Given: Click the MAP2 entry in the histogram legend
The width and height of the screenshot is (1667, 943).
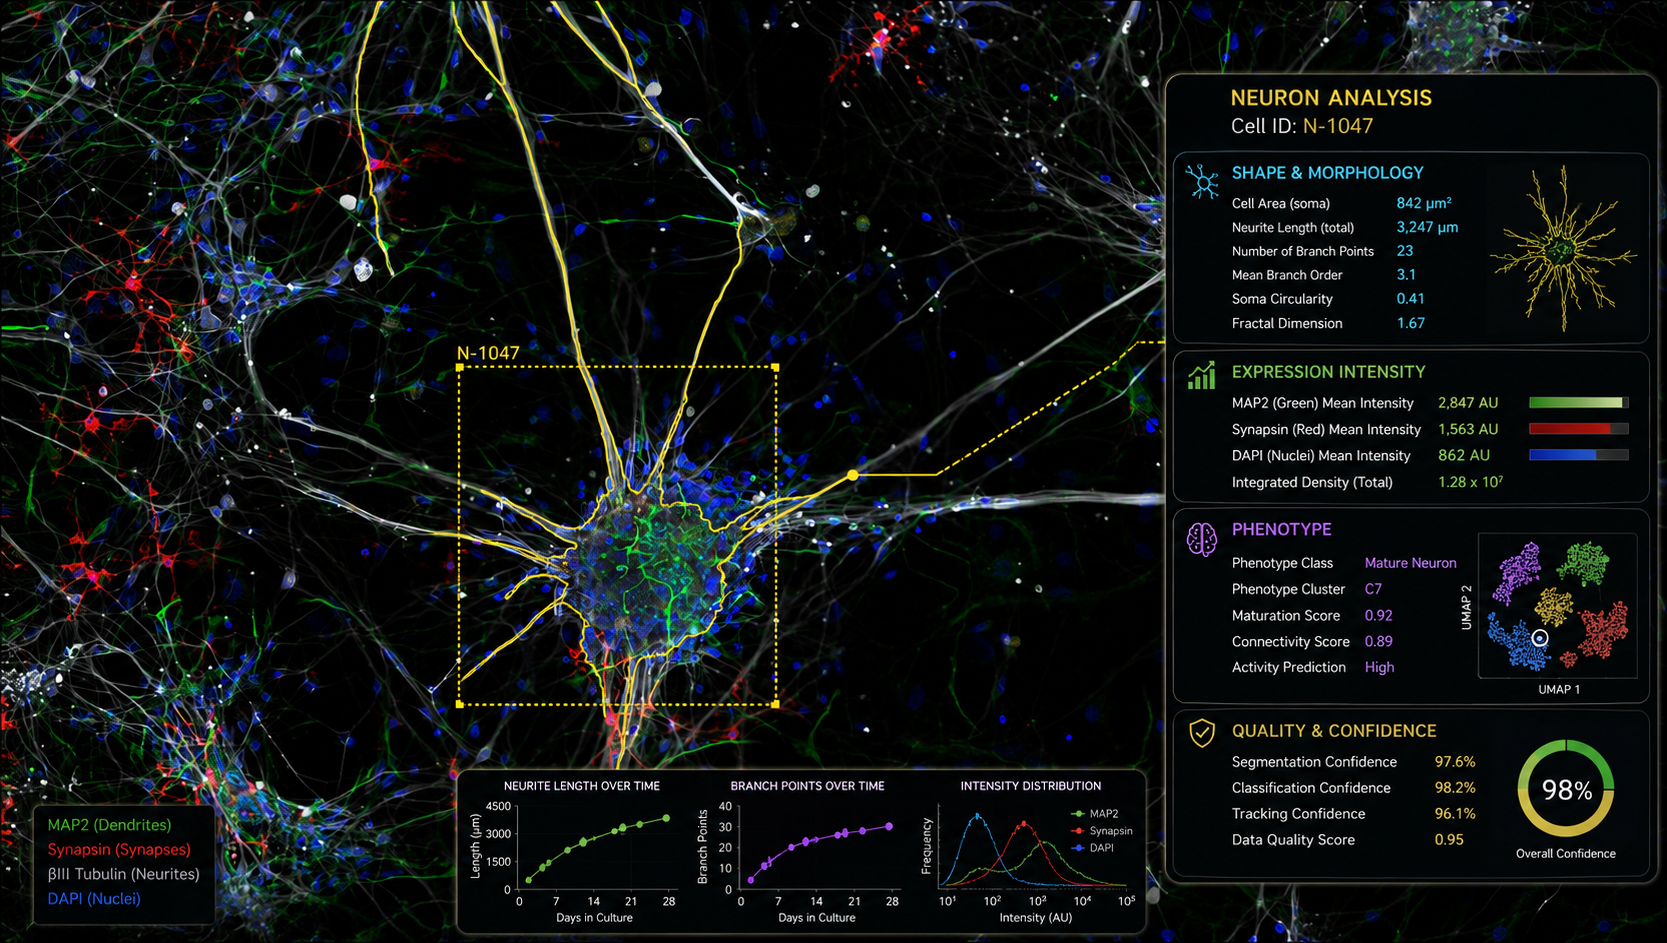Looking at the screenshot, I should point(1095,814).
